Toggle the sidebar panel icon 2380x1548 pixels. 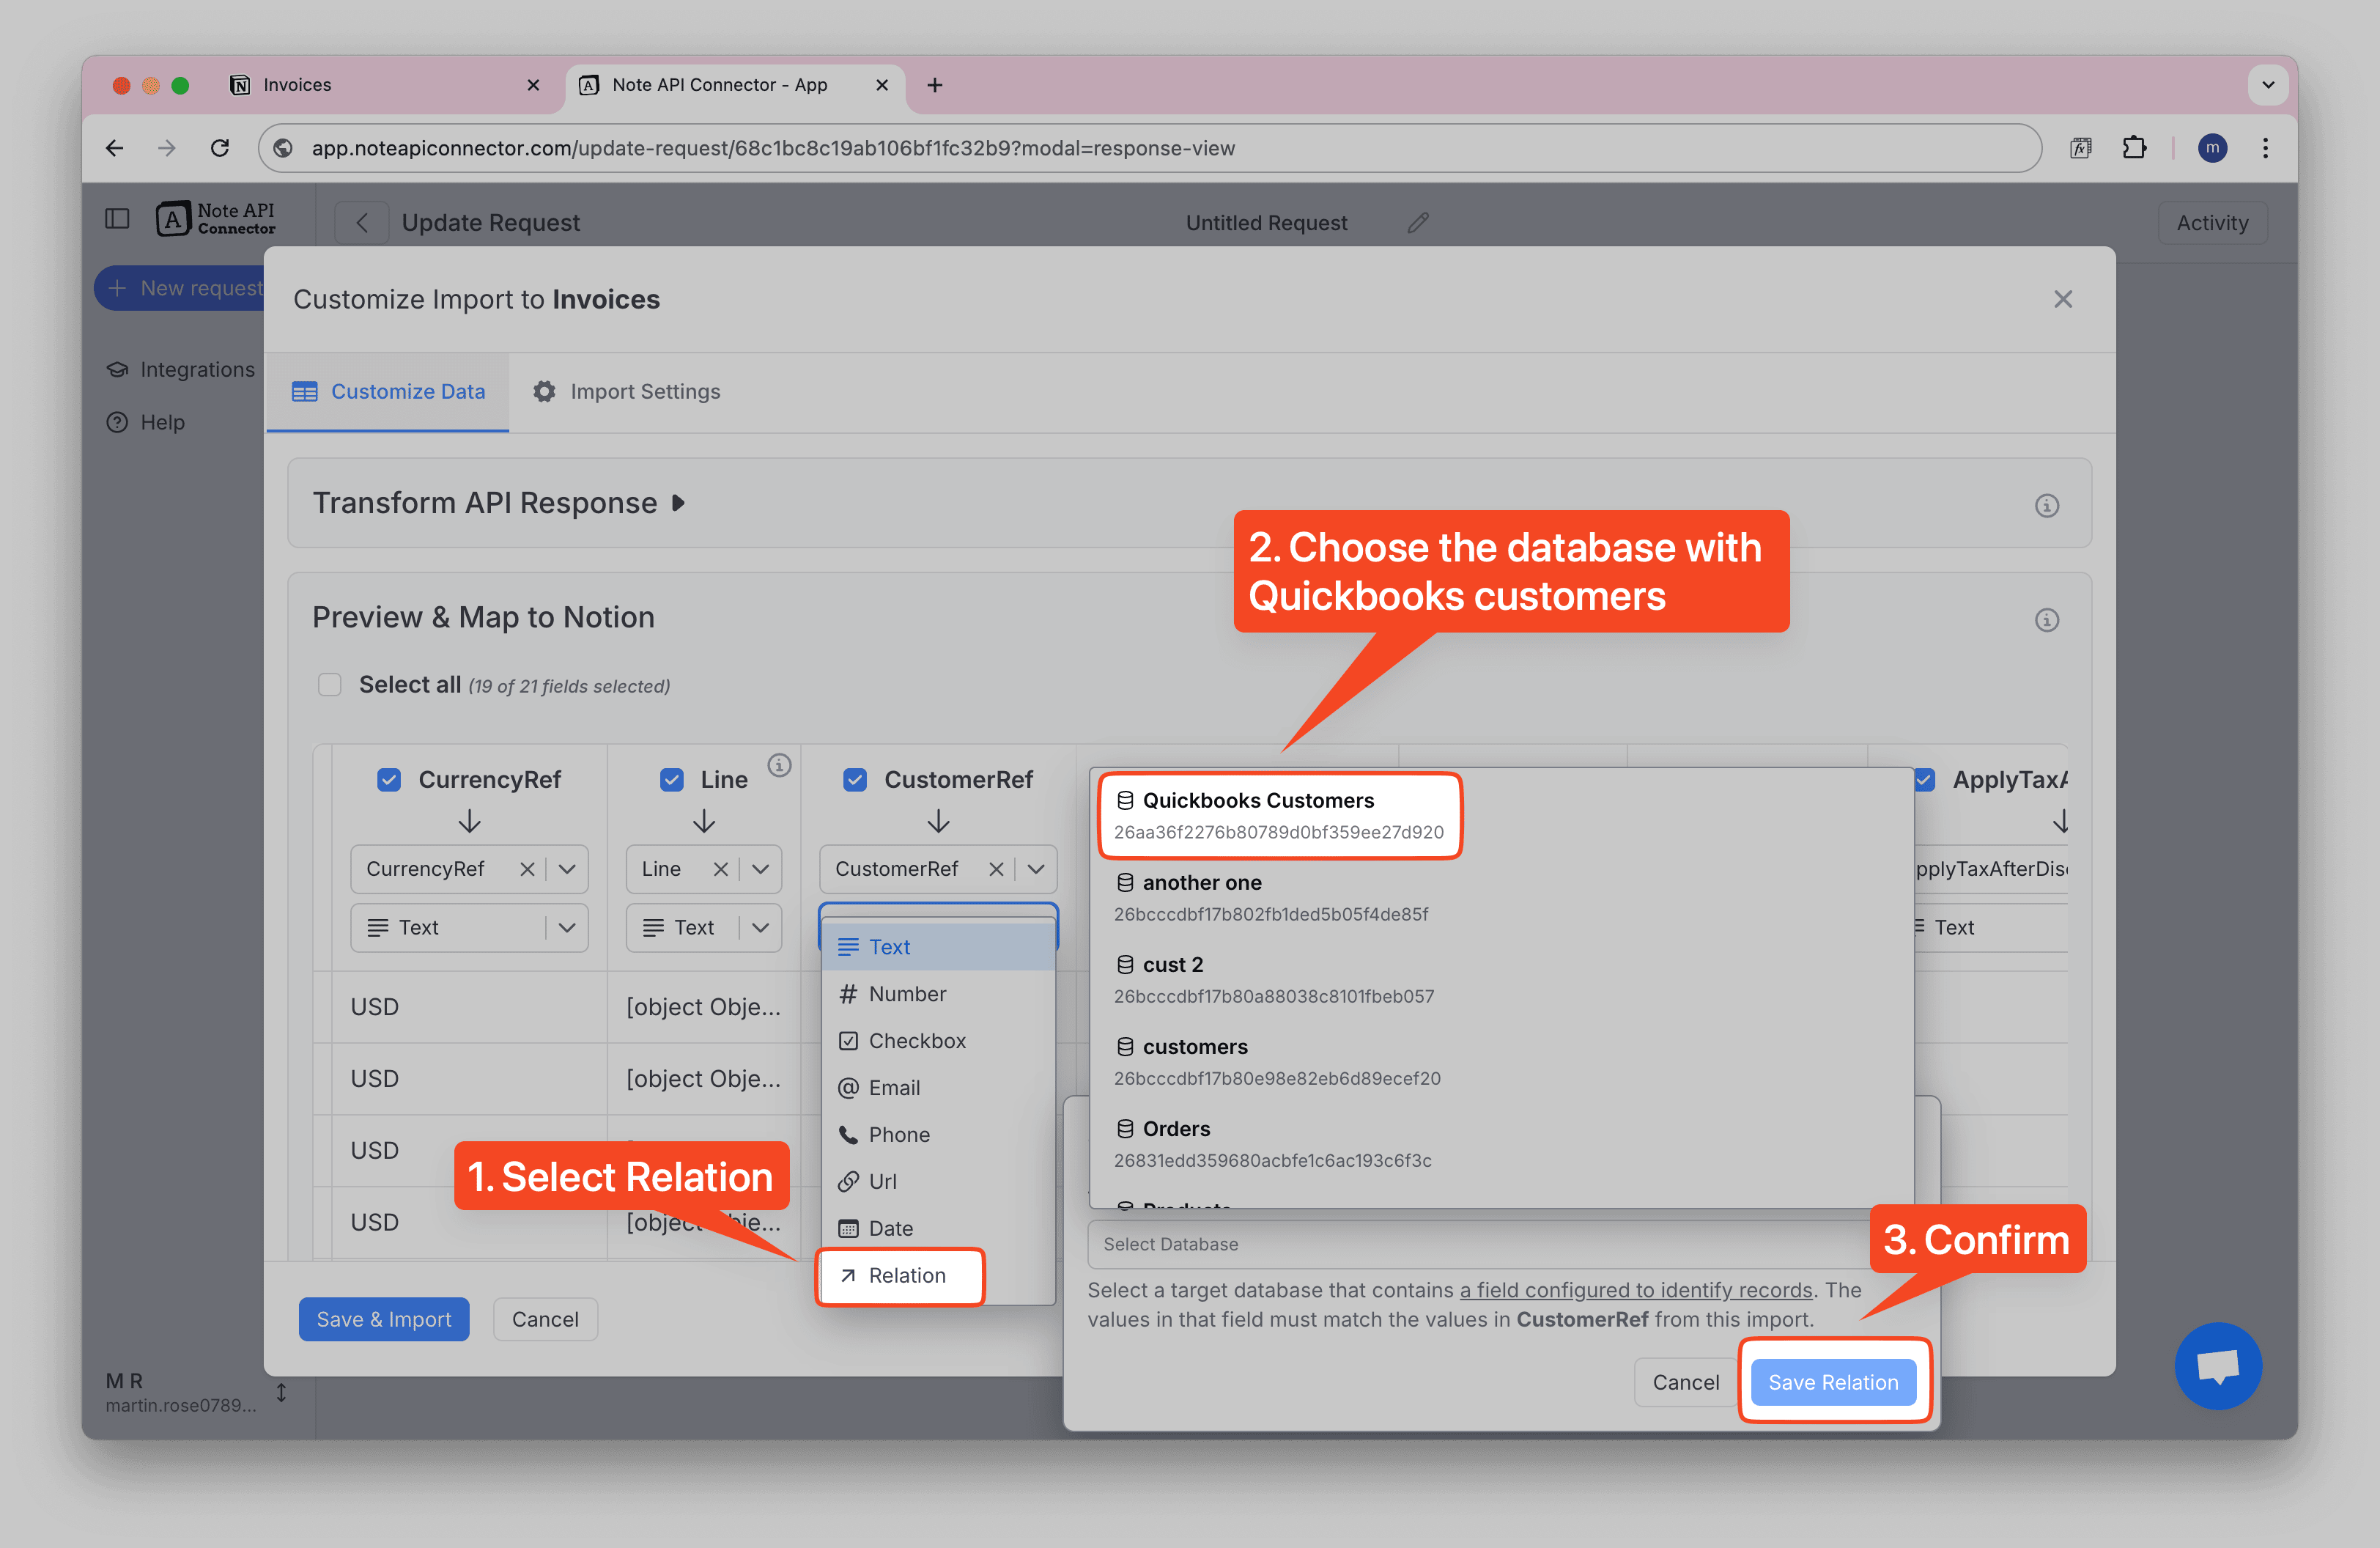118,219
